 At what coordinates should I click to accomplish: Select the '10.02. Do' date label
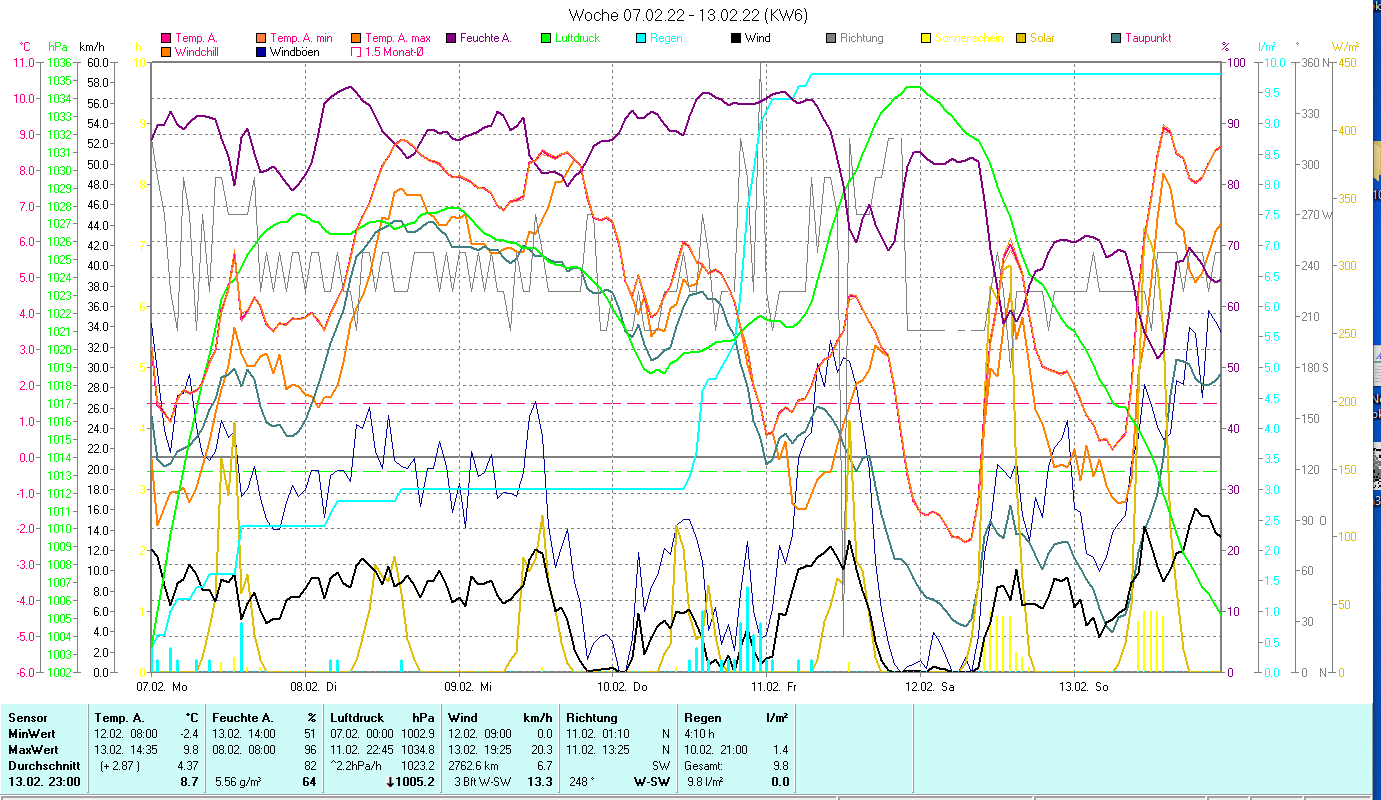coord(621,687)
